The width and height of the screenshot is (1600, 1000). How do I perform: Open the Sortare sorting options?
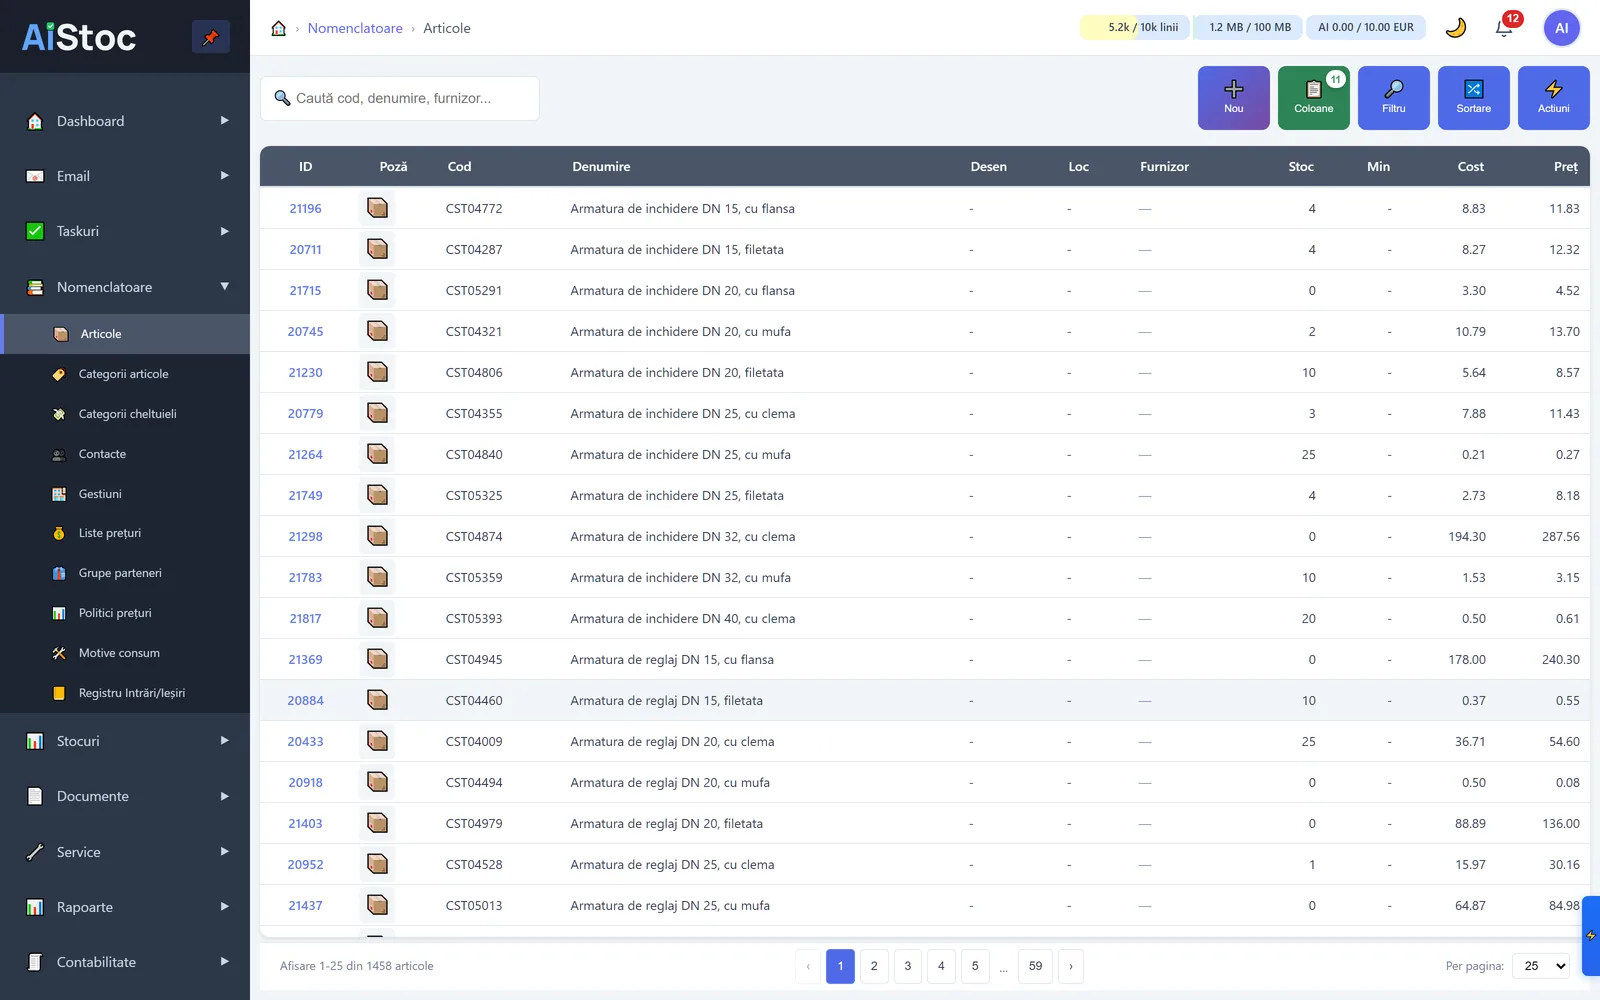click(1474, 98)
